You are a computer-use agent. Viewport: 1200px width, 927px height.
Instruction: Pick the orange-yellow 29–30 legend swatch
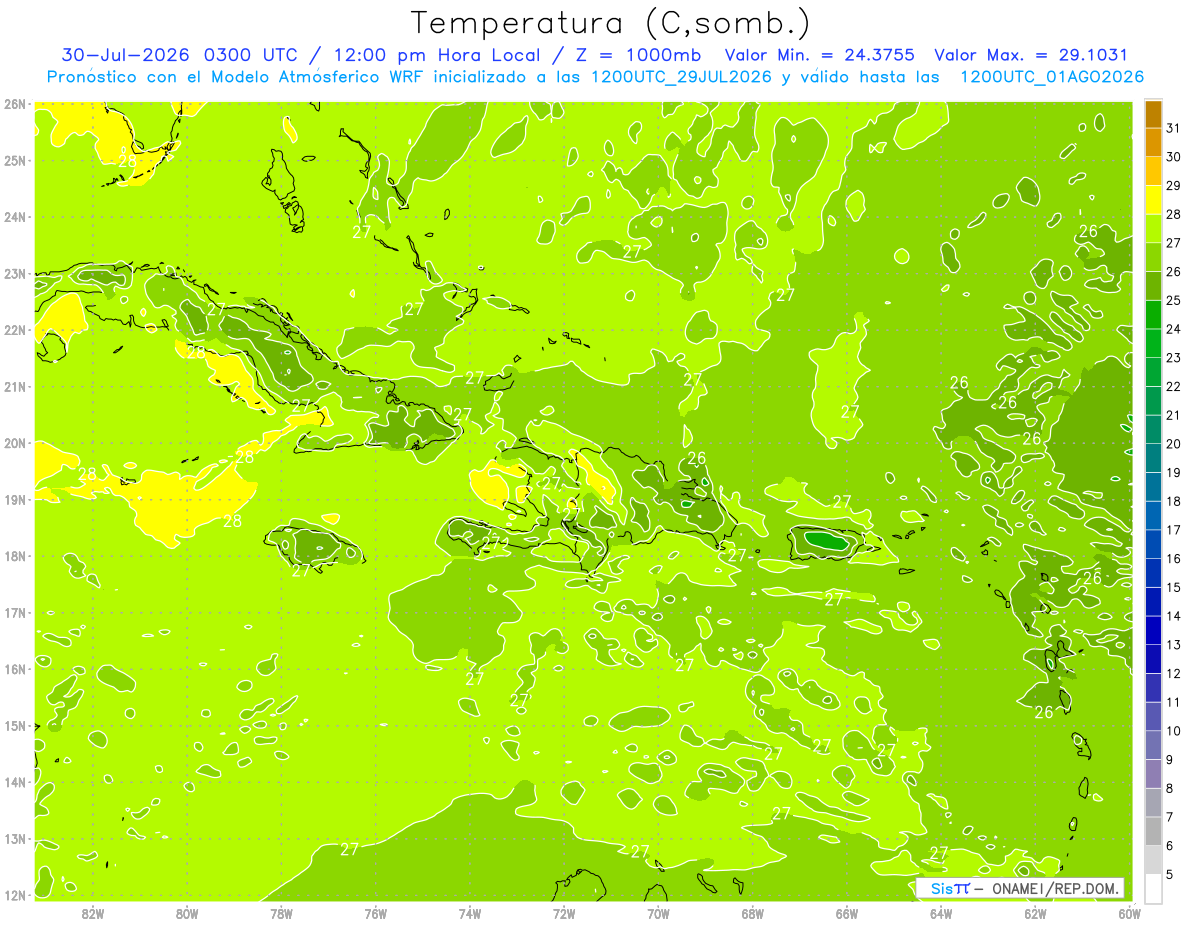[1153, 170]
